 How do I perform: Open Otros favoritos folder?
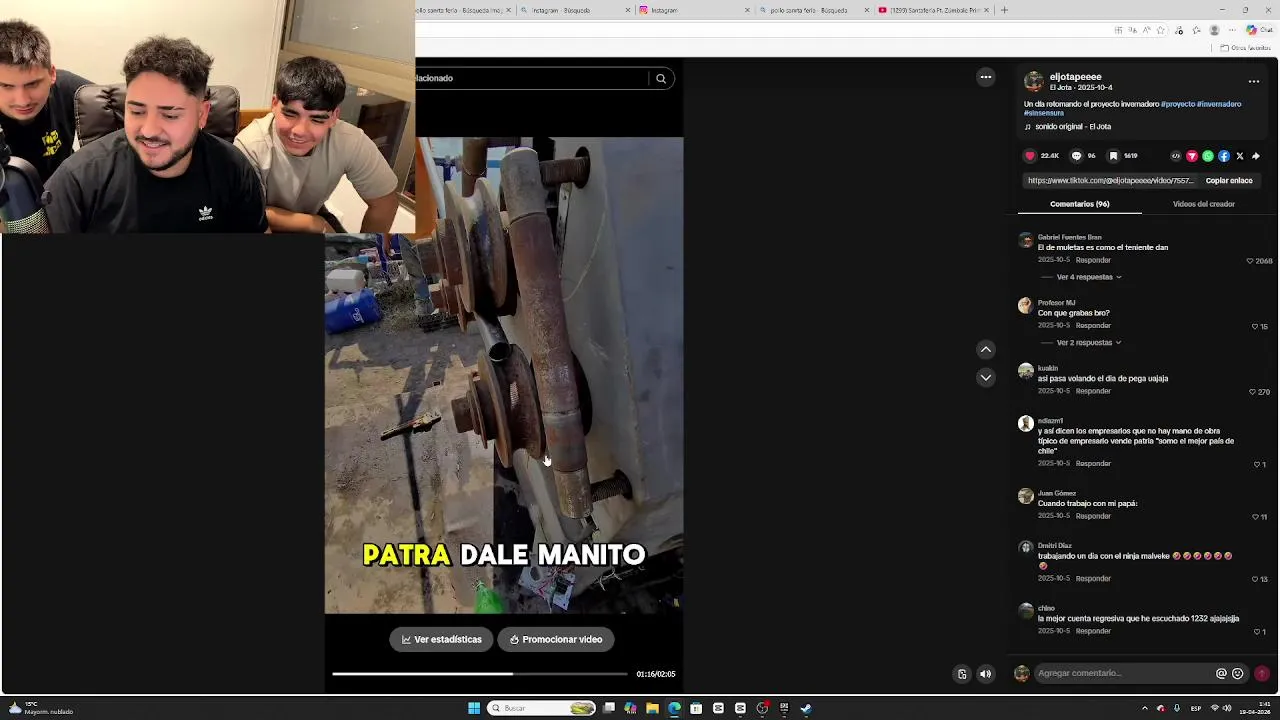[1245, 48]
